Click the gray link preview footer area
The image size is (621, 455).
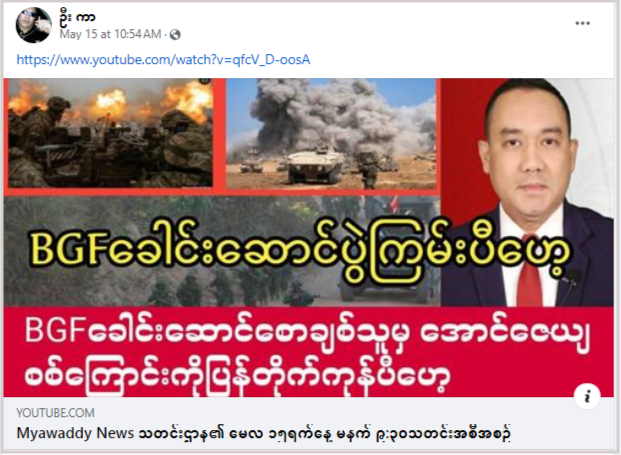coord(309,423)
